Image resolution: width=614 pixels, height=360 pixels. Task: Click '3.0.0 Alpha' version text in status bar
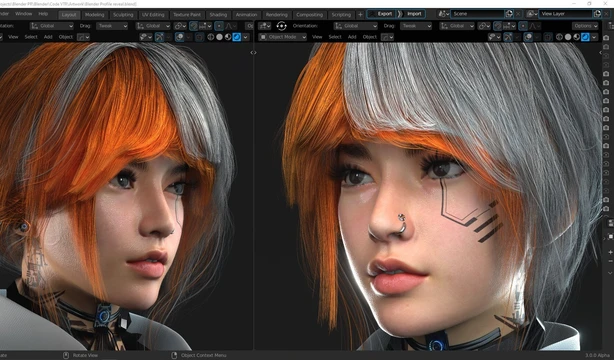click(598, 355)
